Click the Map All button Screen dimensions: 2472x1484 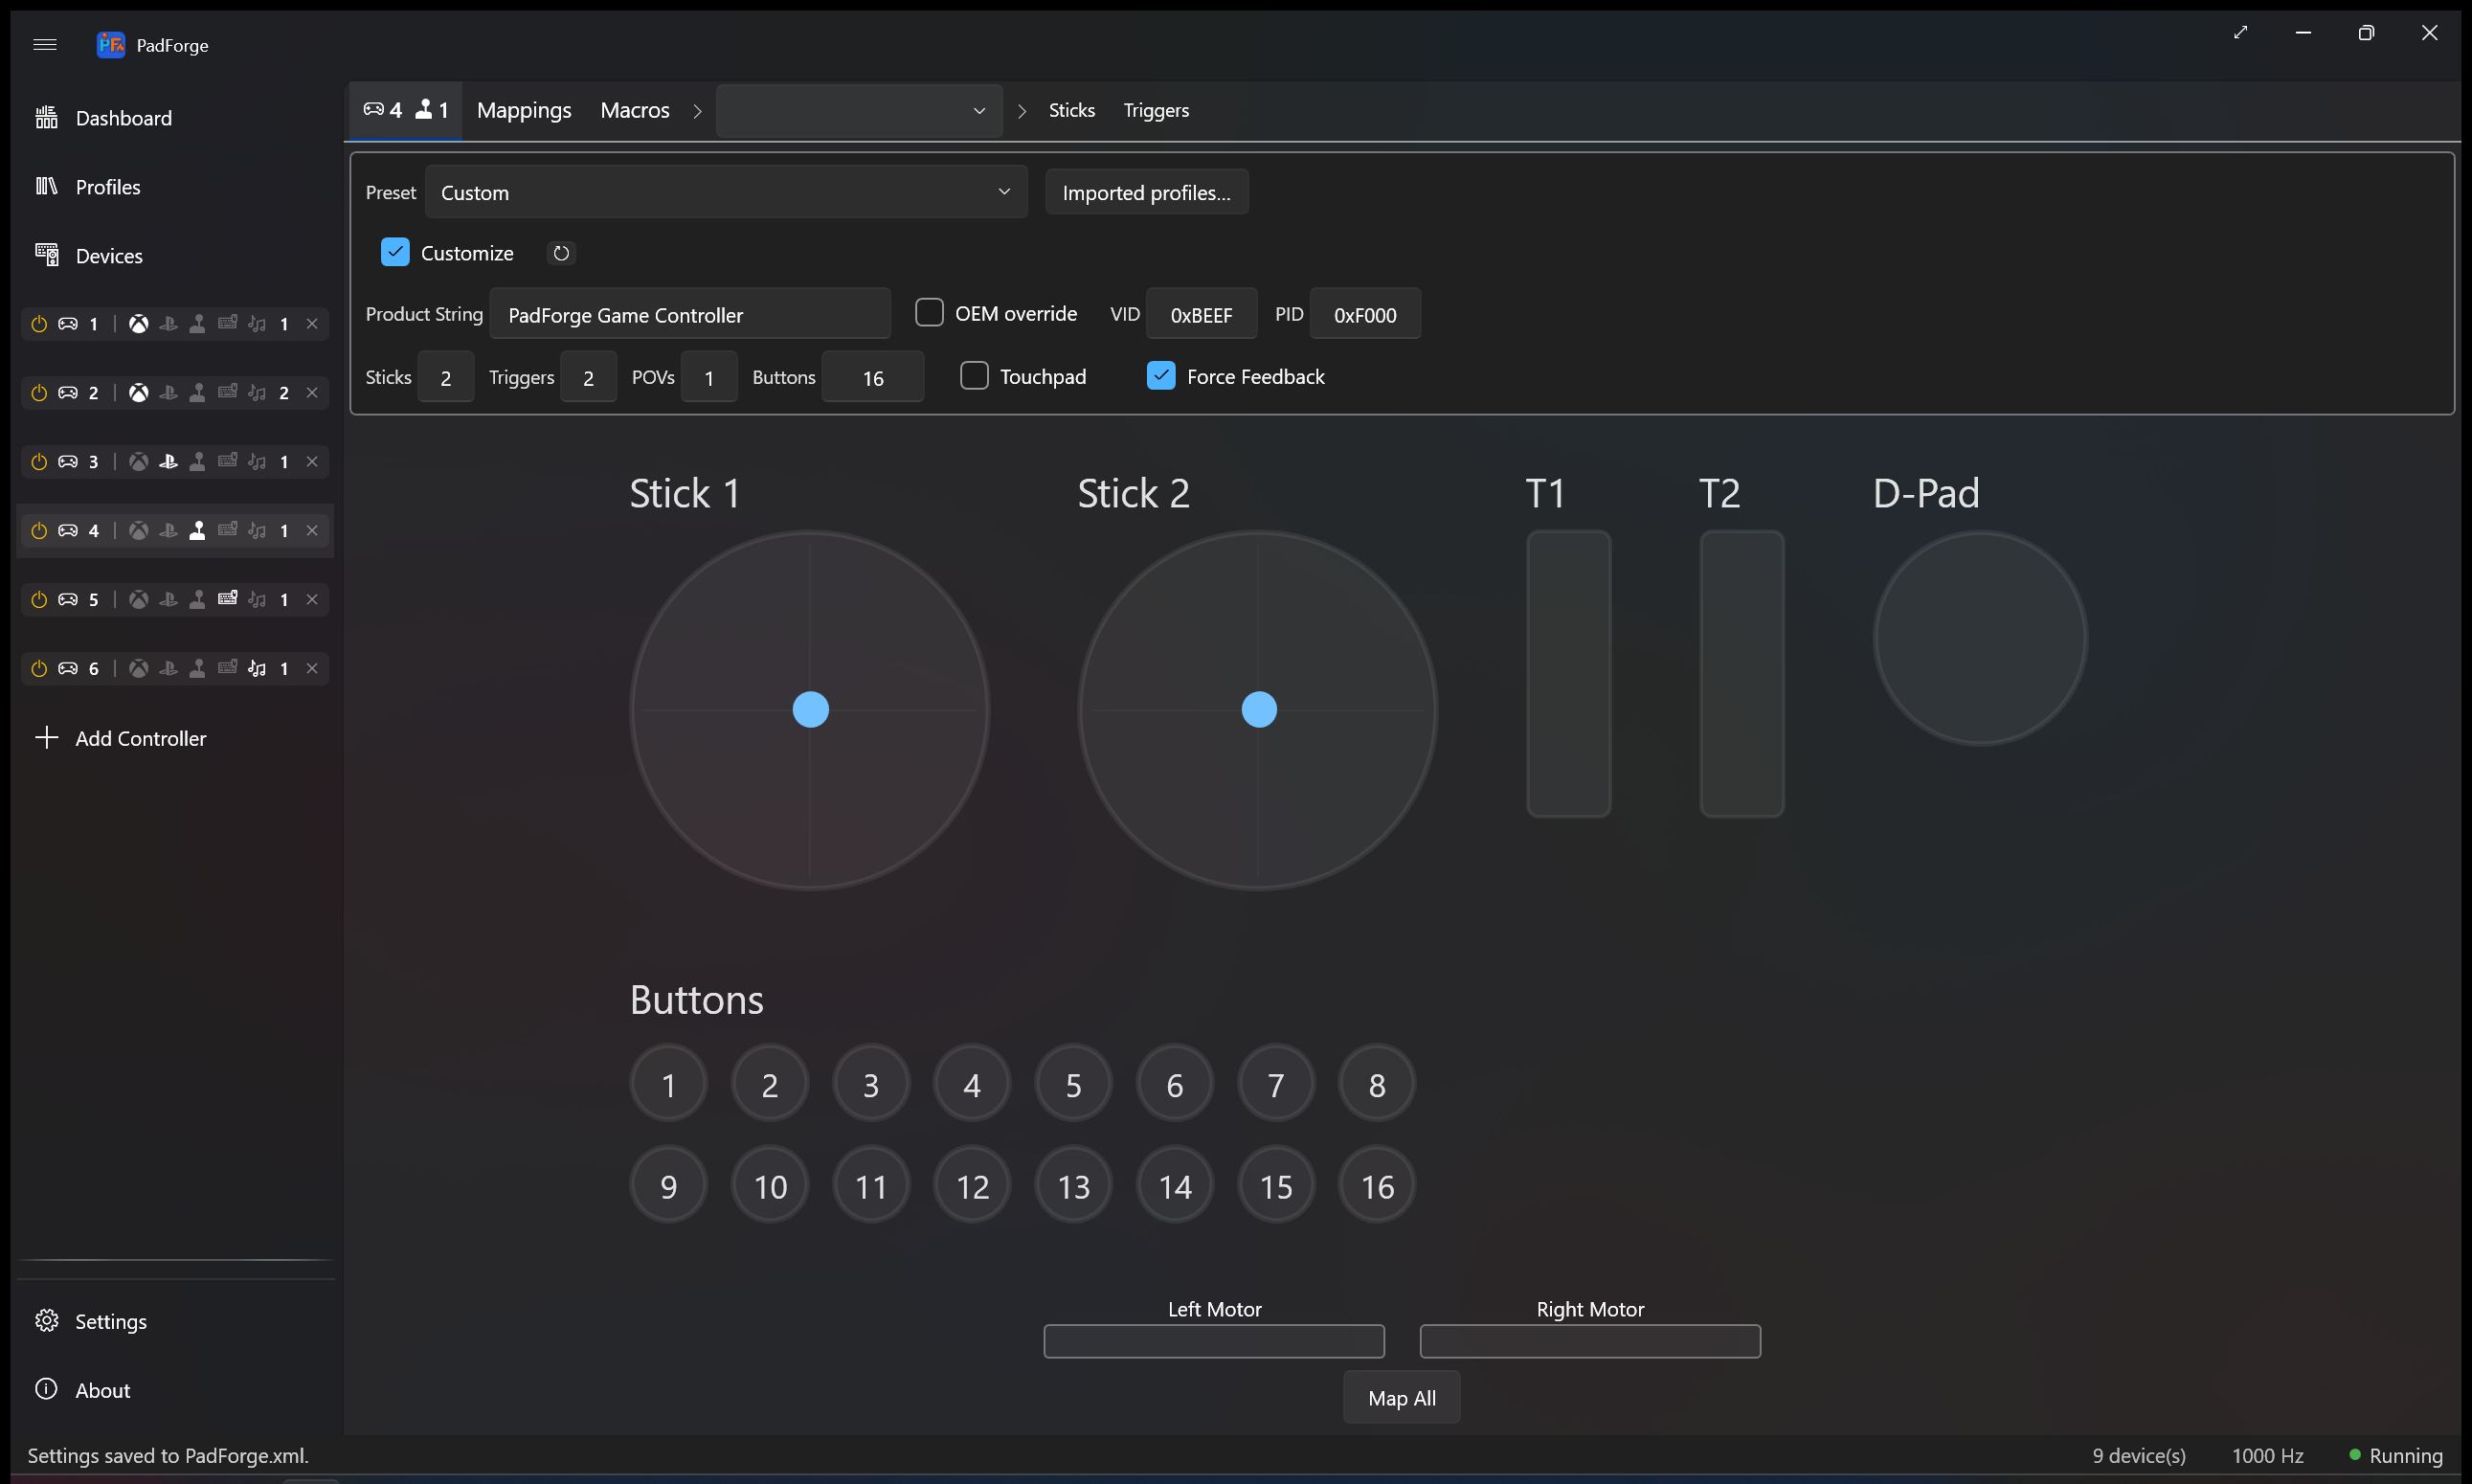[1402, 1398]
